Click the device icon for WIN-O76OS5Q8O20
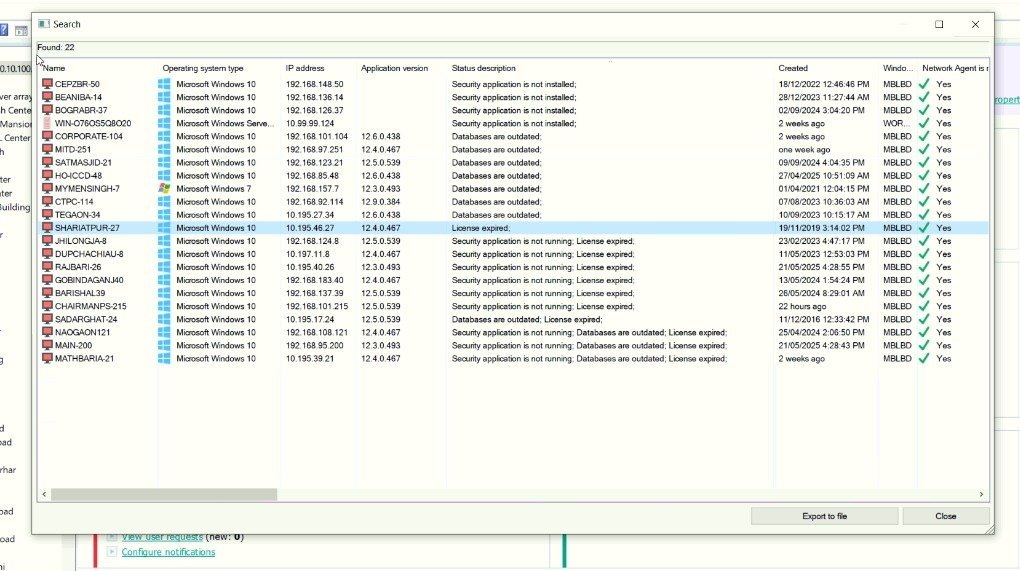 click(47, 123)
